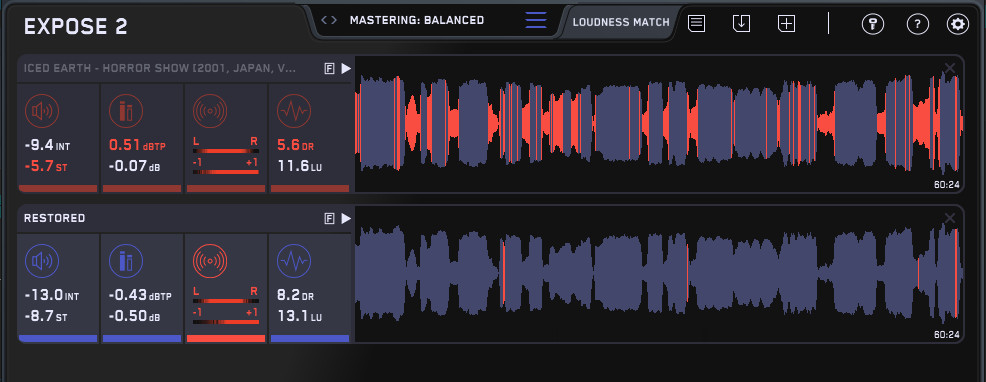986x382 pixels.
Task: Click blue loudness speaker icon of Restored track
Action: click(42, 261)
